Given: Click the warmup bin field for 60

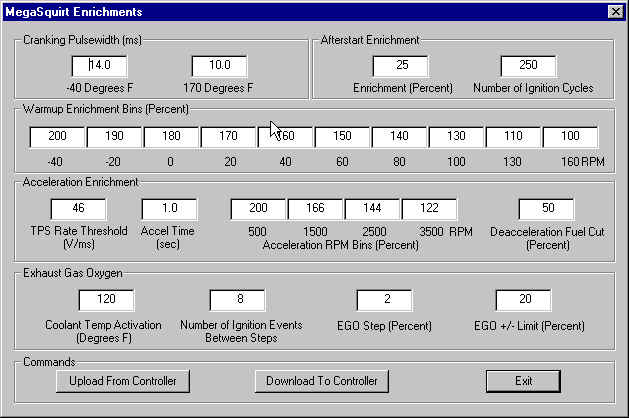Looking at the screenshot, I should click(x=342, y=137).
